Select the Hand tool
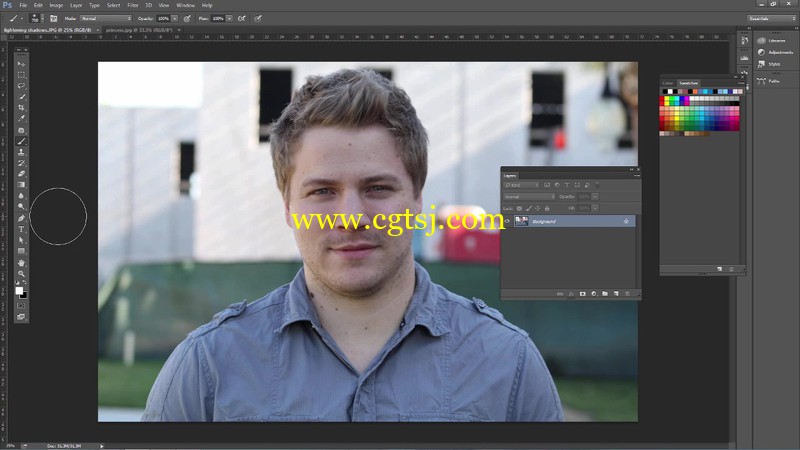 (21, 263)
